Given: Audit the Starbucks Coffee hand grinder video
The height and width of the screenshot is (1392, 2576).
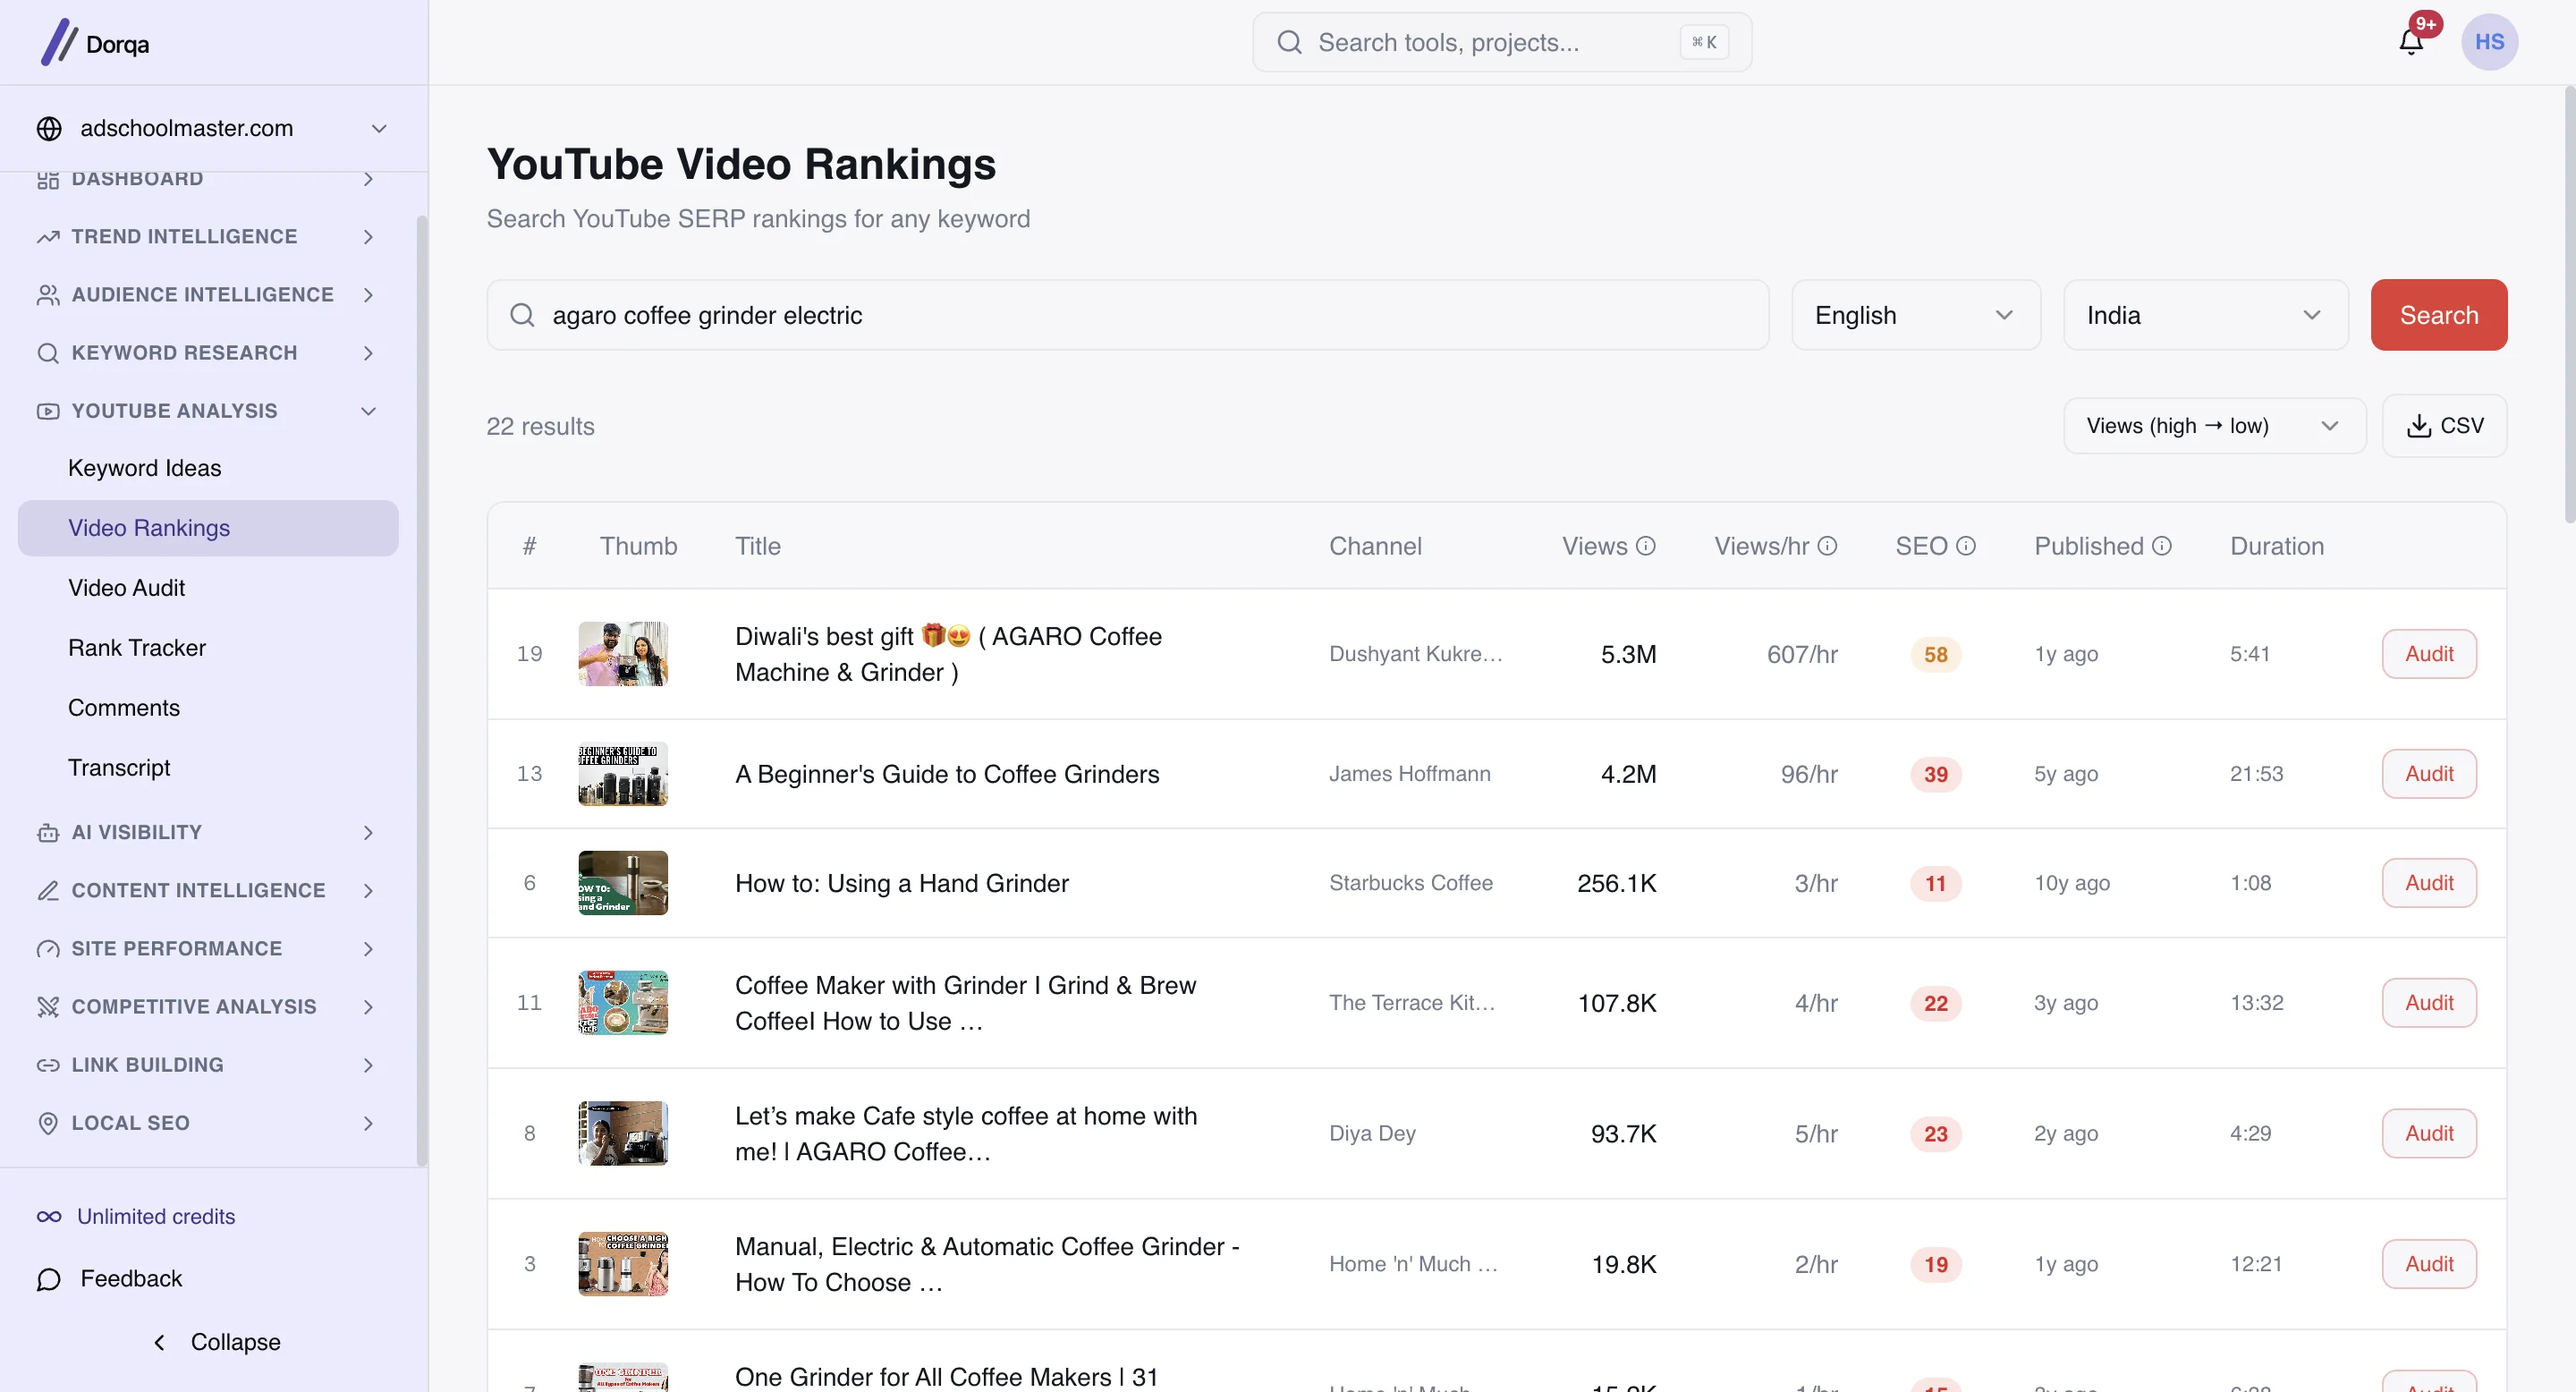Looking at the screenshot, I should 2429,883.
